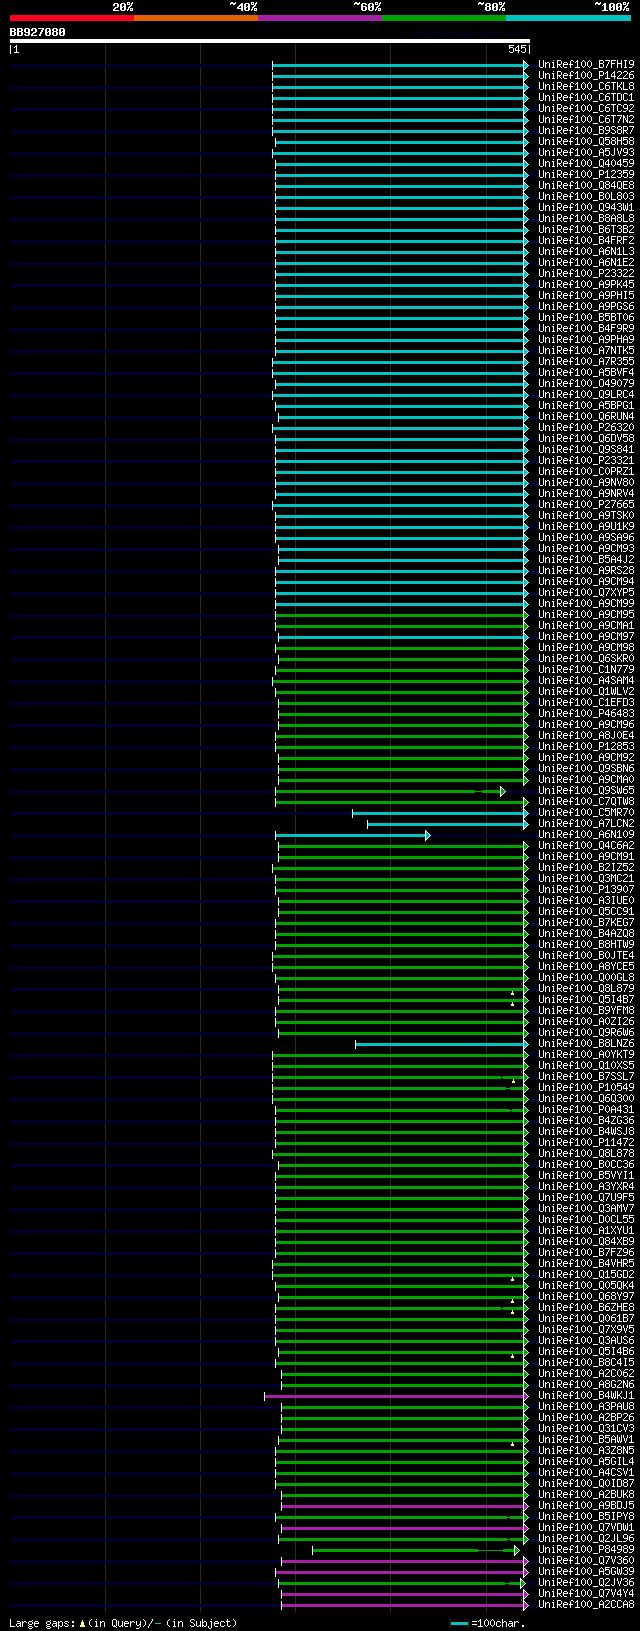Click hit label UniRef100_Q4C6A2
Viewport: 640px width, 1631px height.
tap(586, 845)
